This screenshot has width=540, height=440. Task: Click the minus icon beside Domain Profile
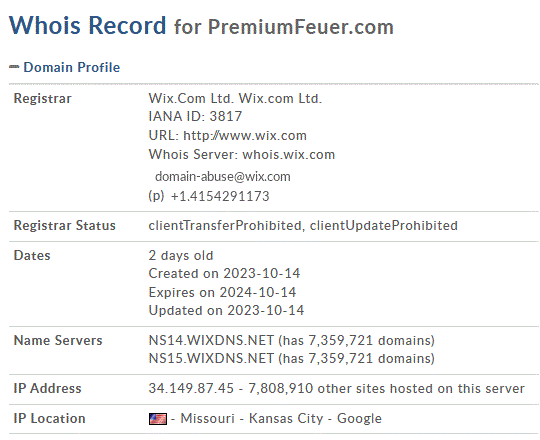coord(14,67)
